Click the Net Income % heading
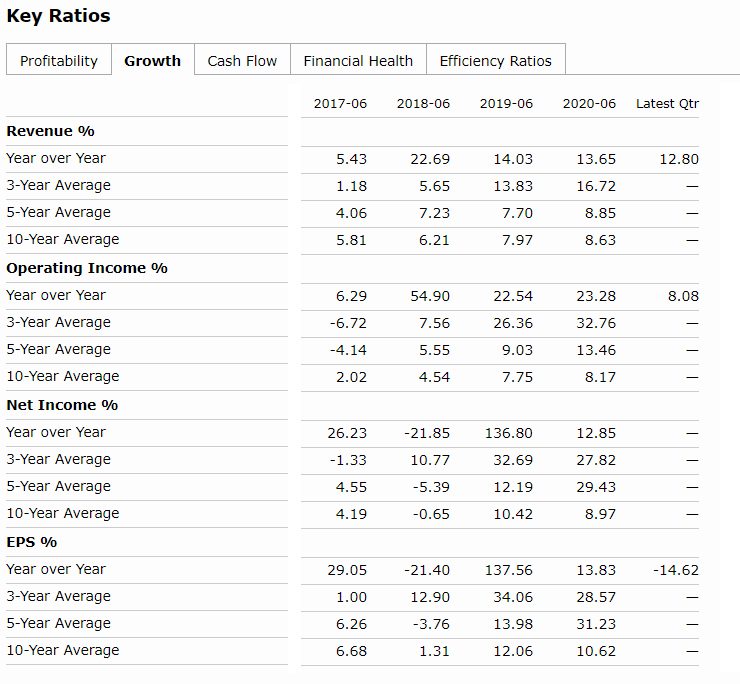Screen dimensions: 740x684 coord(62,405)
